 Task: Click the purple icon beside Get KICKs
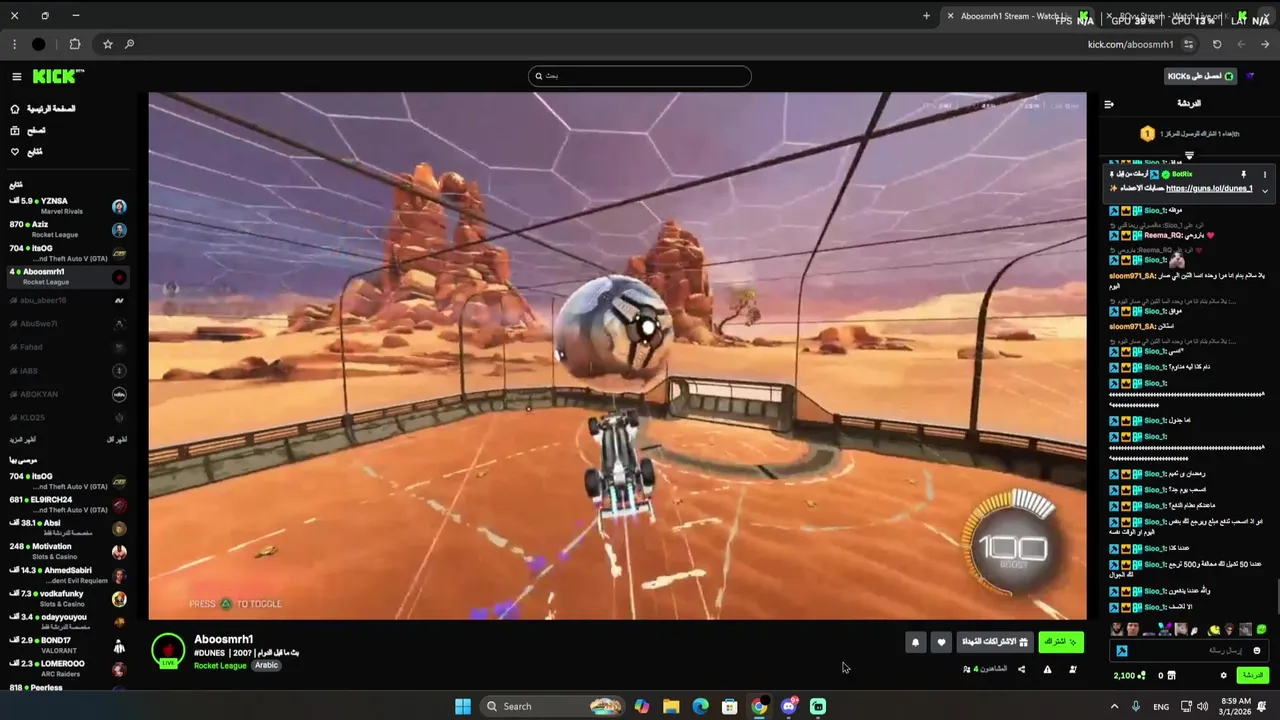click(x=1250, y=76)
